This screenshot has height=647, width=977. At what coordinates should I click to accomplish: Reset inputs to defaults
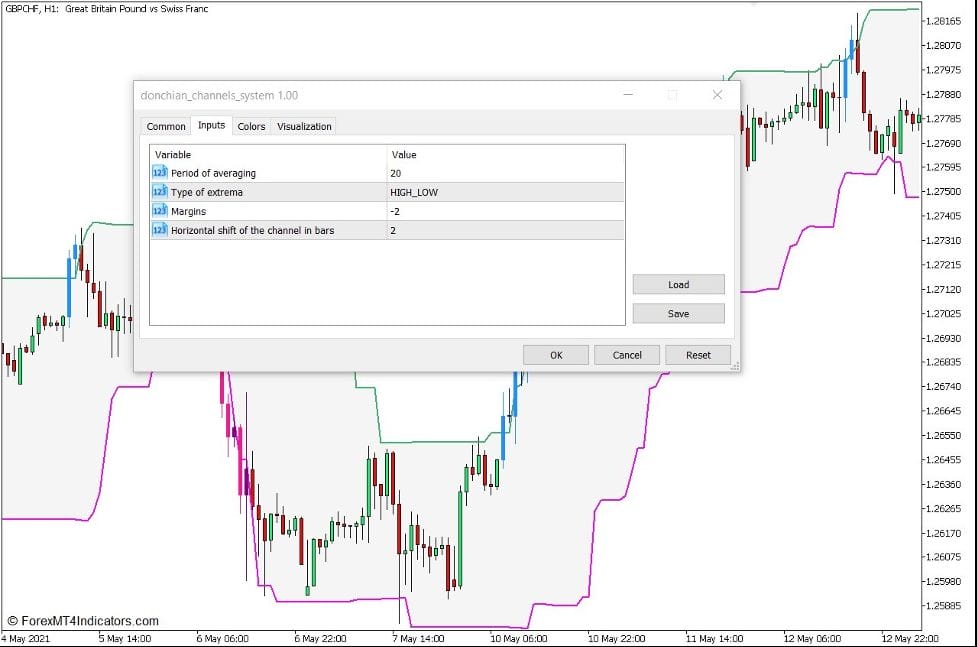click(x=698, y=354)
